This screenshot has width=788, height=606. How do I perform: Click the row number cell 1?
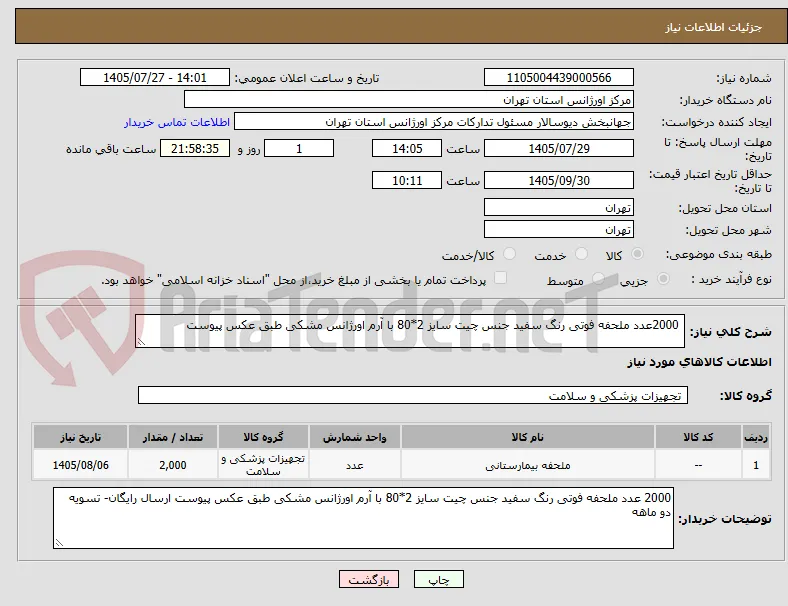click(755, 465)
